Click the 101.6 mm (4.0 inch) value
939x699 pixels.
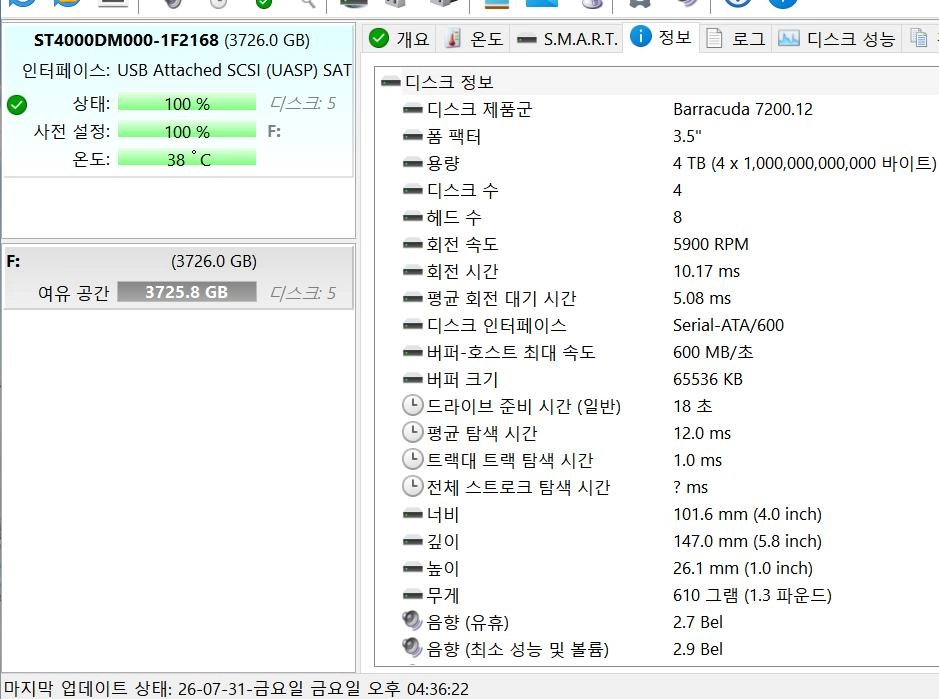pyautogui.click(x=747, y=515)
